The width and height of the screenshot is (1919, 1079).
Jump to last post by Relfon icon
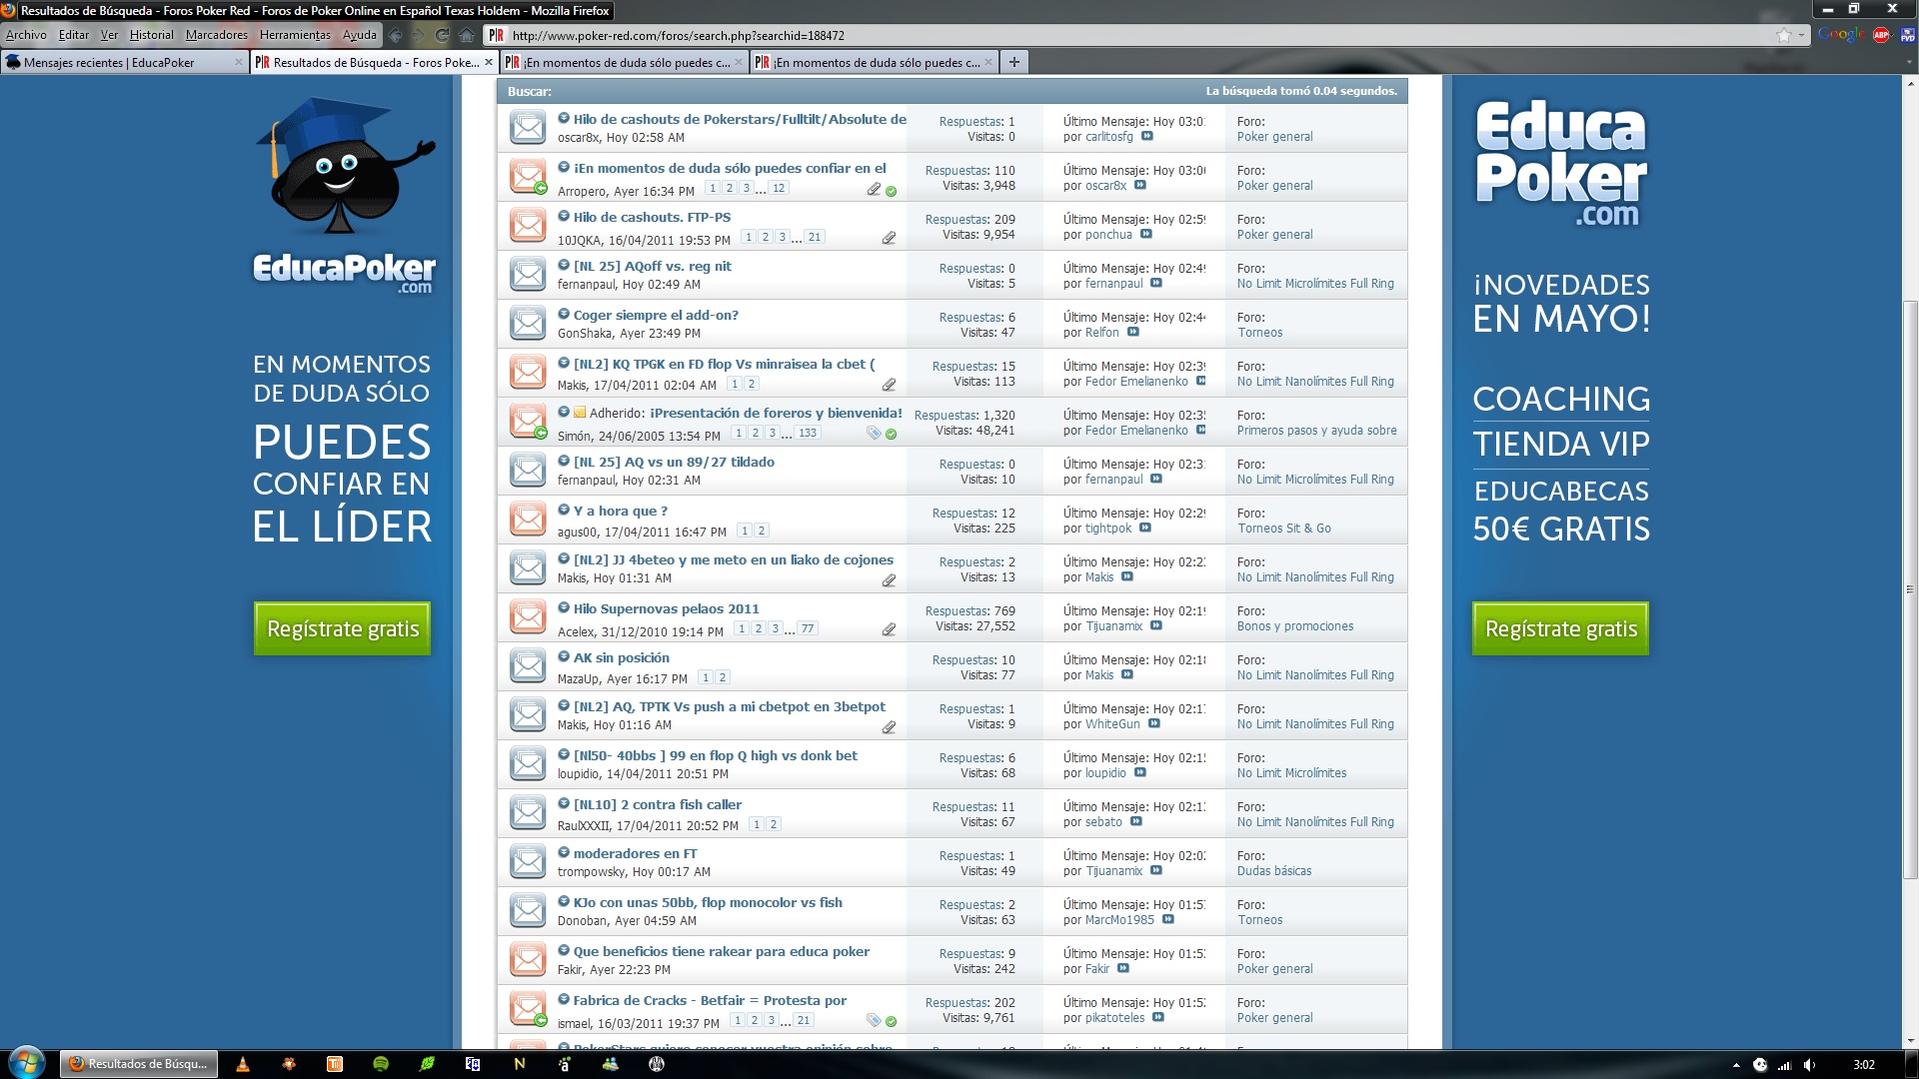click(1133, 333)
